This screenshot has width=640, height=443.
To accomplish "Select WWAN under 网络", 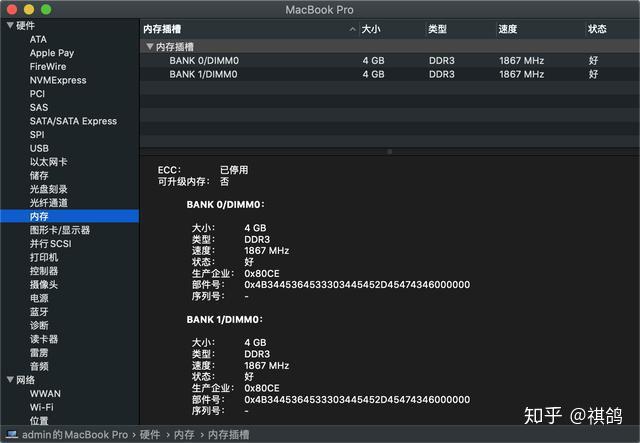I will pos(45,394).
